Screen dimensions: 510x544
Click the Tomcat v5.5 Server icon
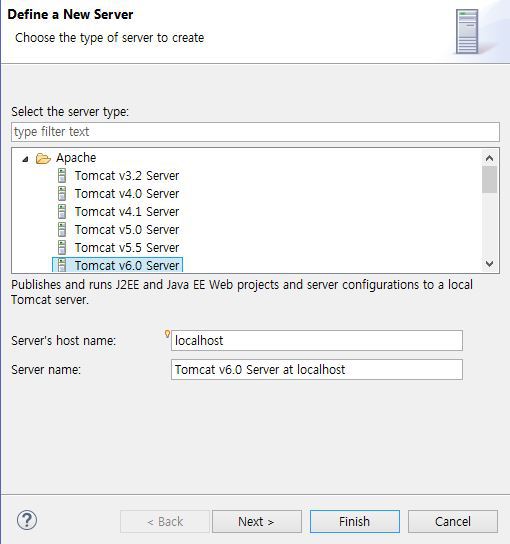click(62, 248)
